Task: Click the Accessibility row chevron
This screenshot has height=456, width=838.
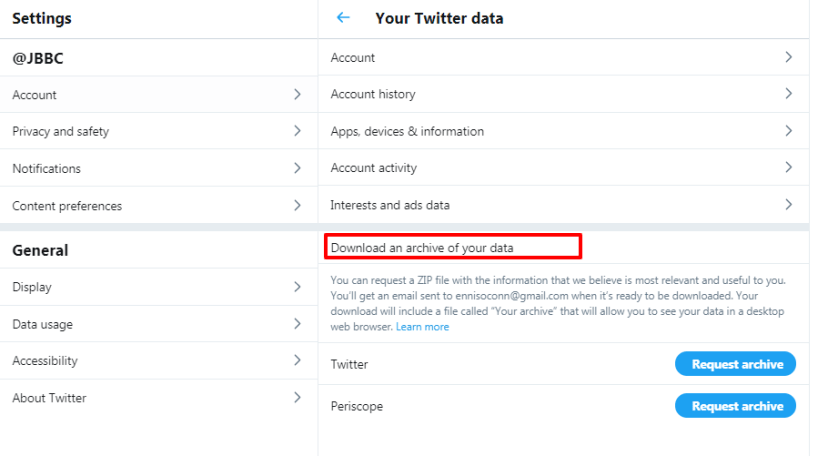Action: pos(297,361)
